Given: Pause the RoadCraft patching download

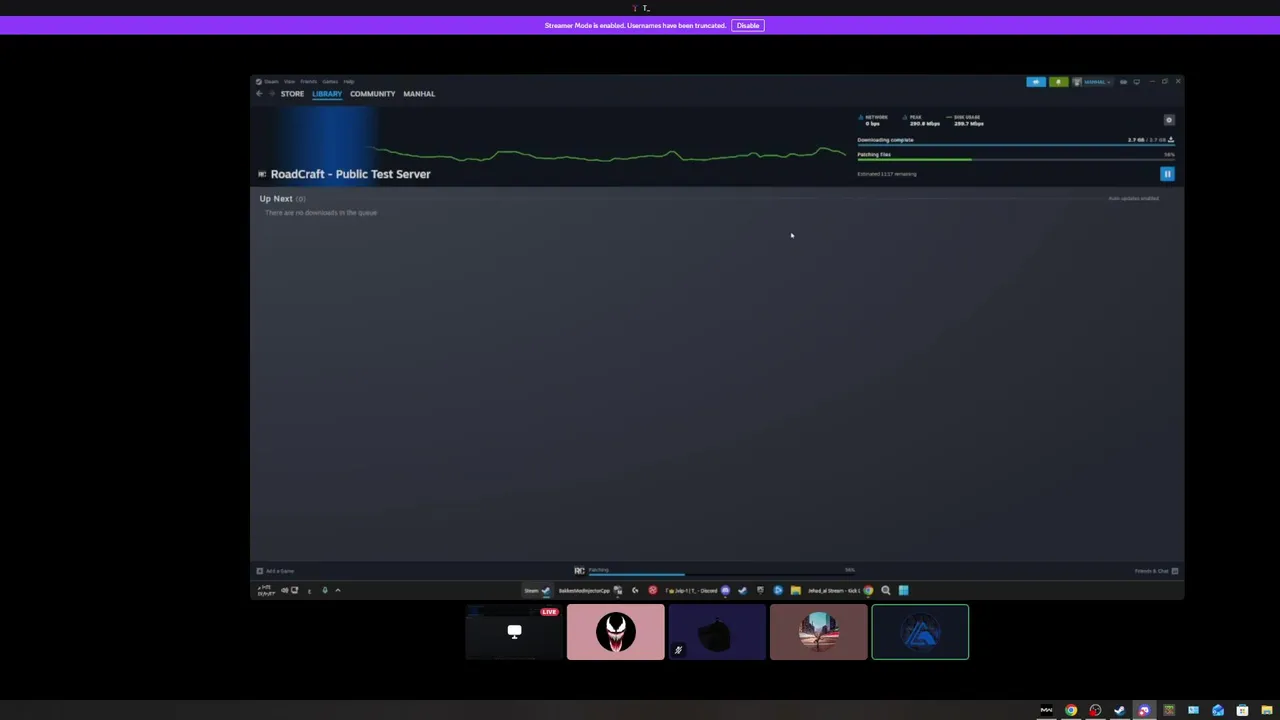Looking at the screenshot, I should pos(1167,174).
